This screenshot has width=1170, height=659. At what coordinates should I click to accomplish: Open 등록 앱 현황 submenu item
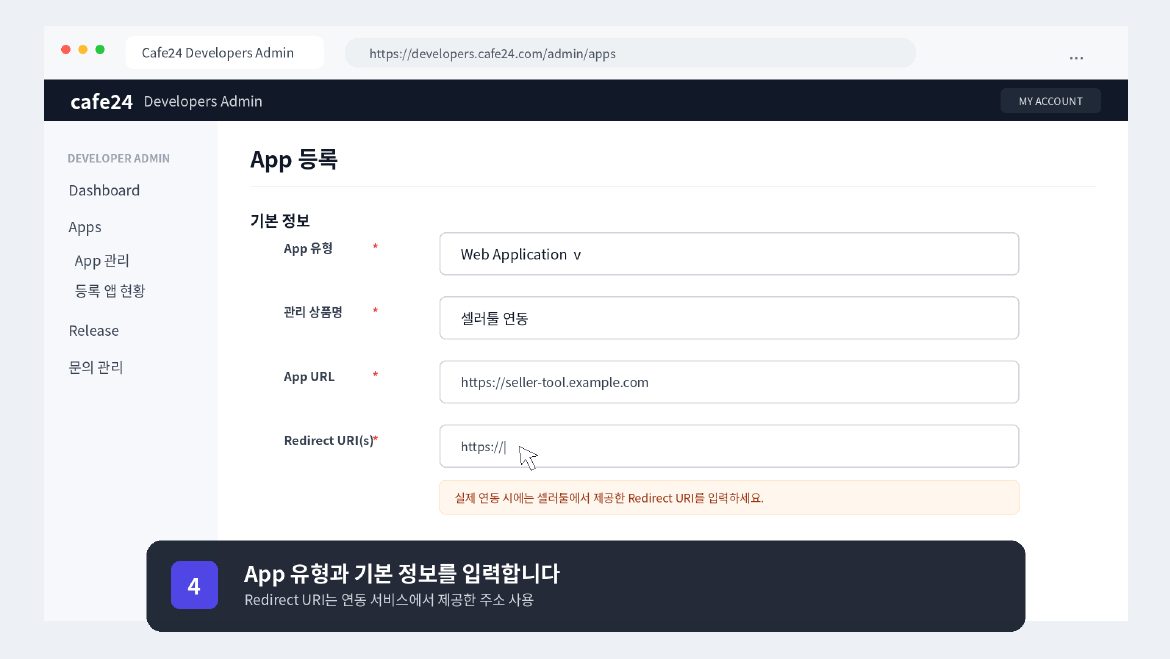click(110, 291)
